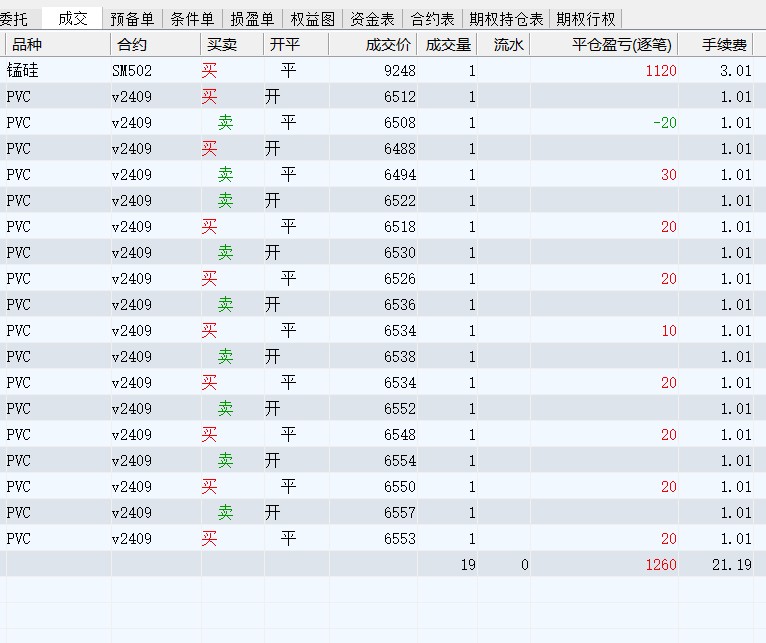Select the trade priced 6552

pyautogui.click(x=383, y=408)
